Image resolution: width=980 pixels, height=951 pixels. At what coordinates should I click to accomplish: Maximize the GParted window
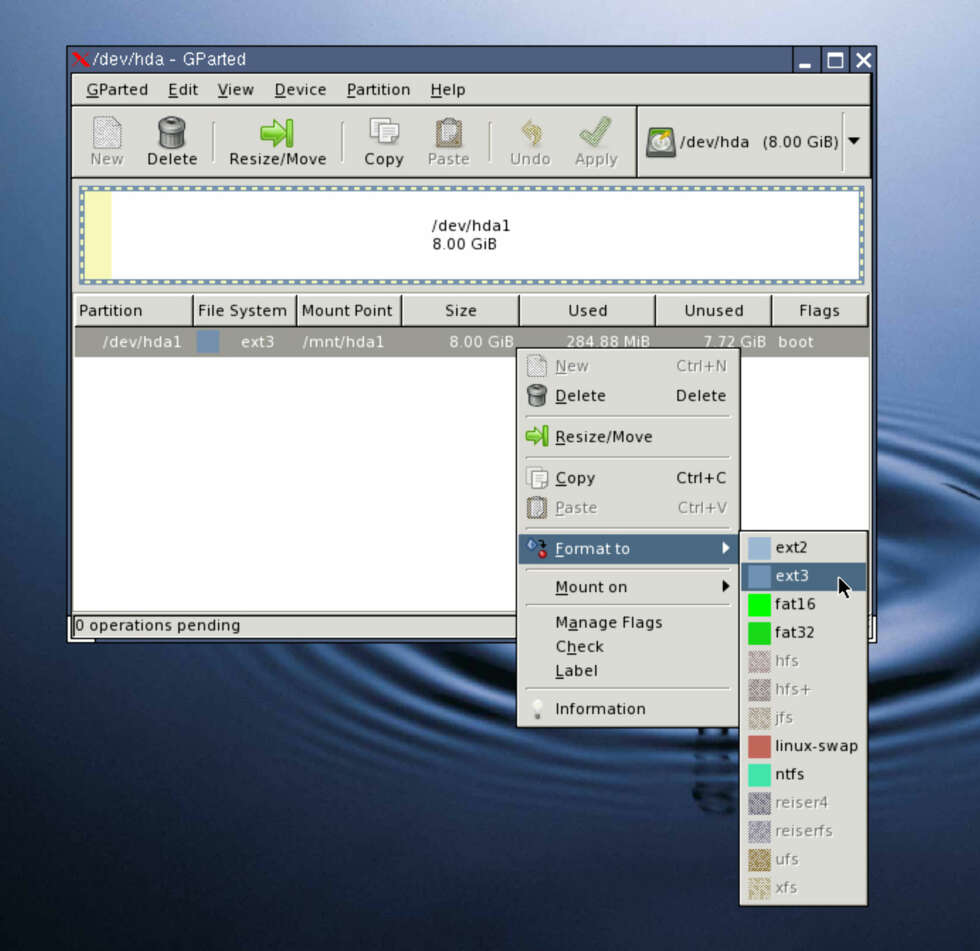[835, 60]
